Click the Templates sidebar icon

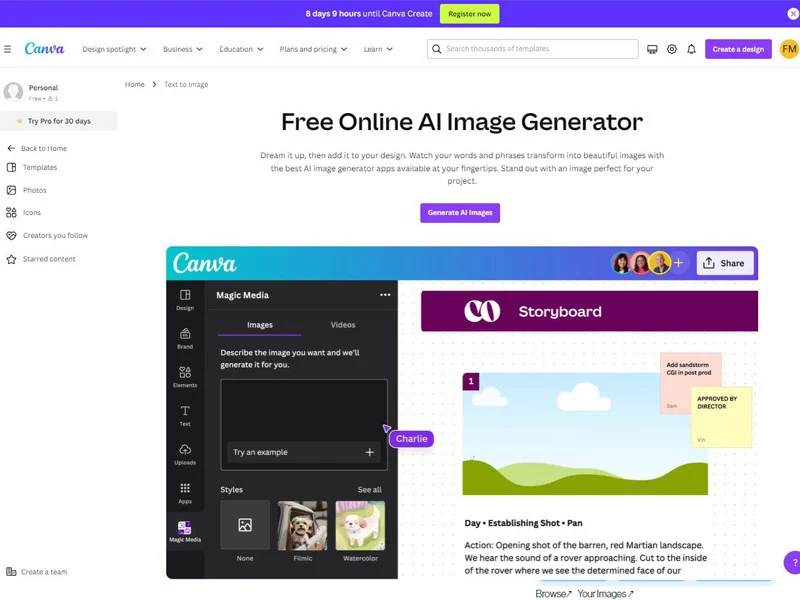pos(11,167)
